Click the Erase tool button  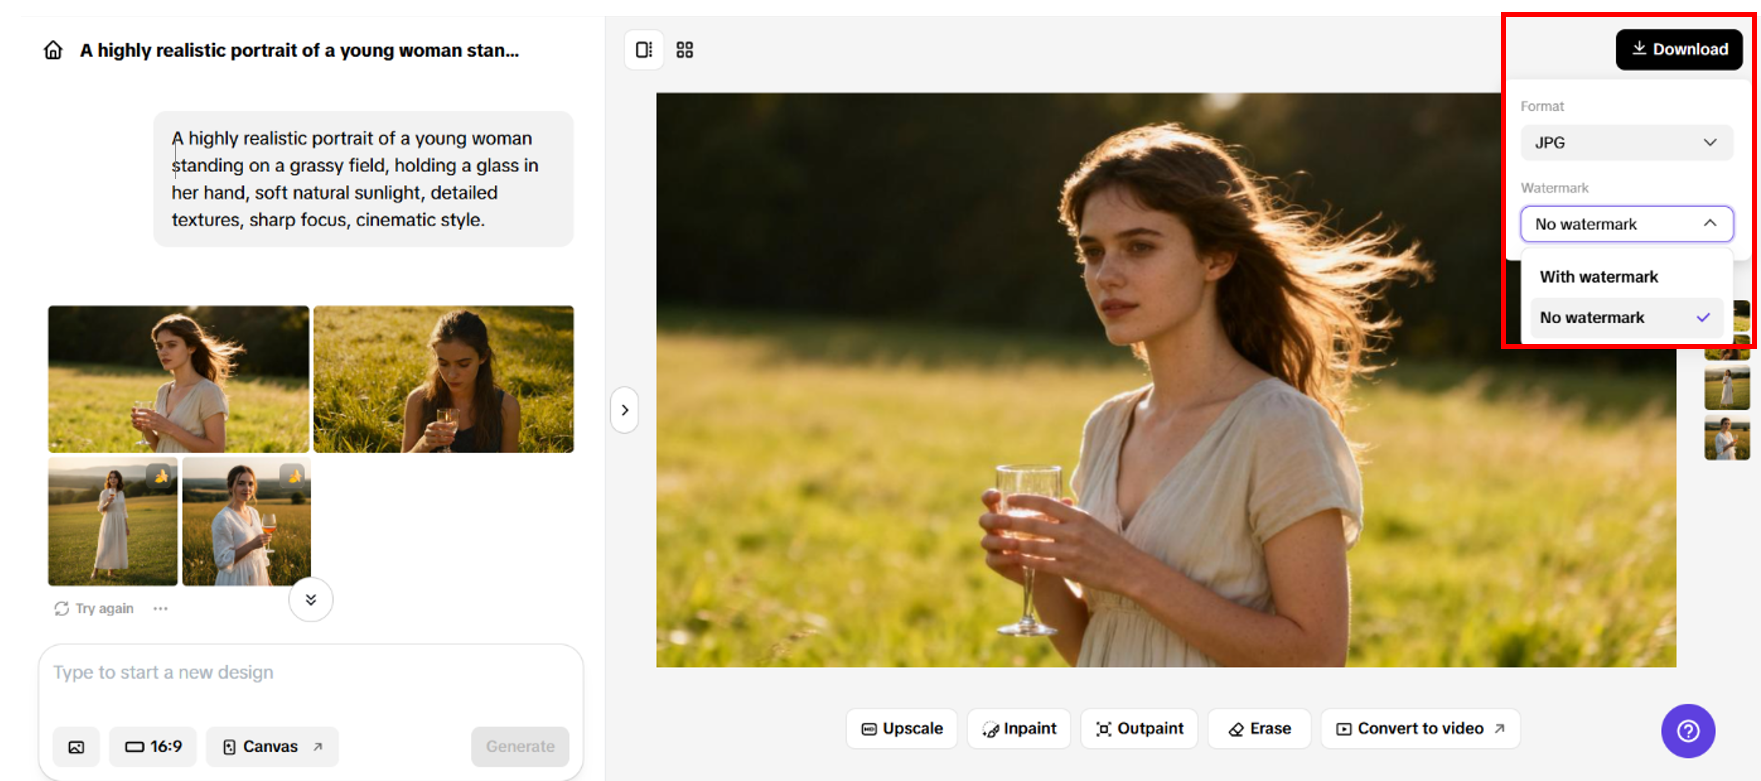pos(1259,729)
